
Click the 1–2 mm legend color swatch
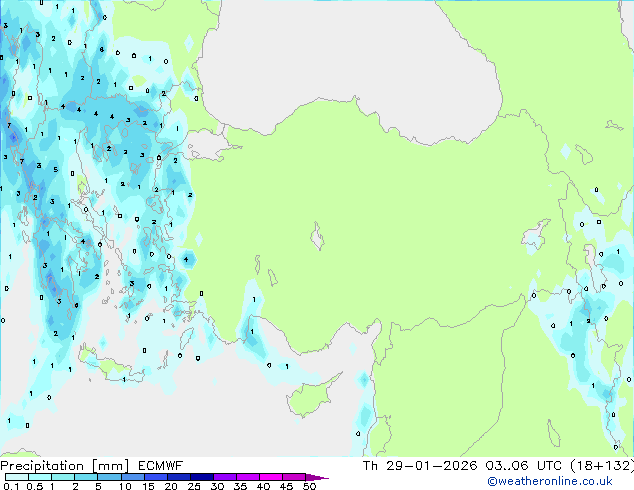[63, 477]
